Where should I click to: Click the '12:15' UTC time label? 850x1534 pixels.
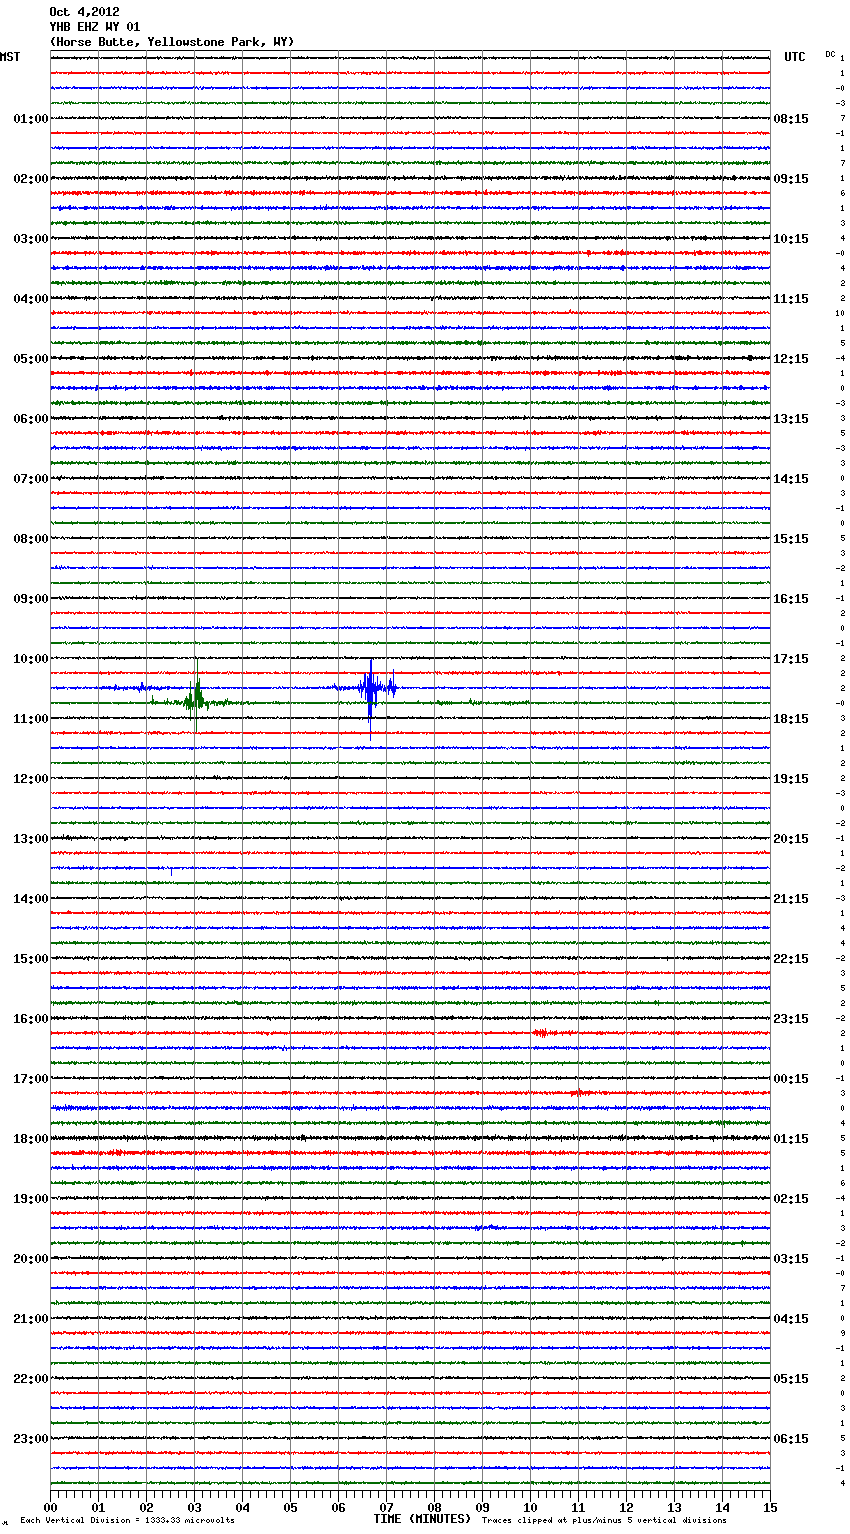[791, 359]
